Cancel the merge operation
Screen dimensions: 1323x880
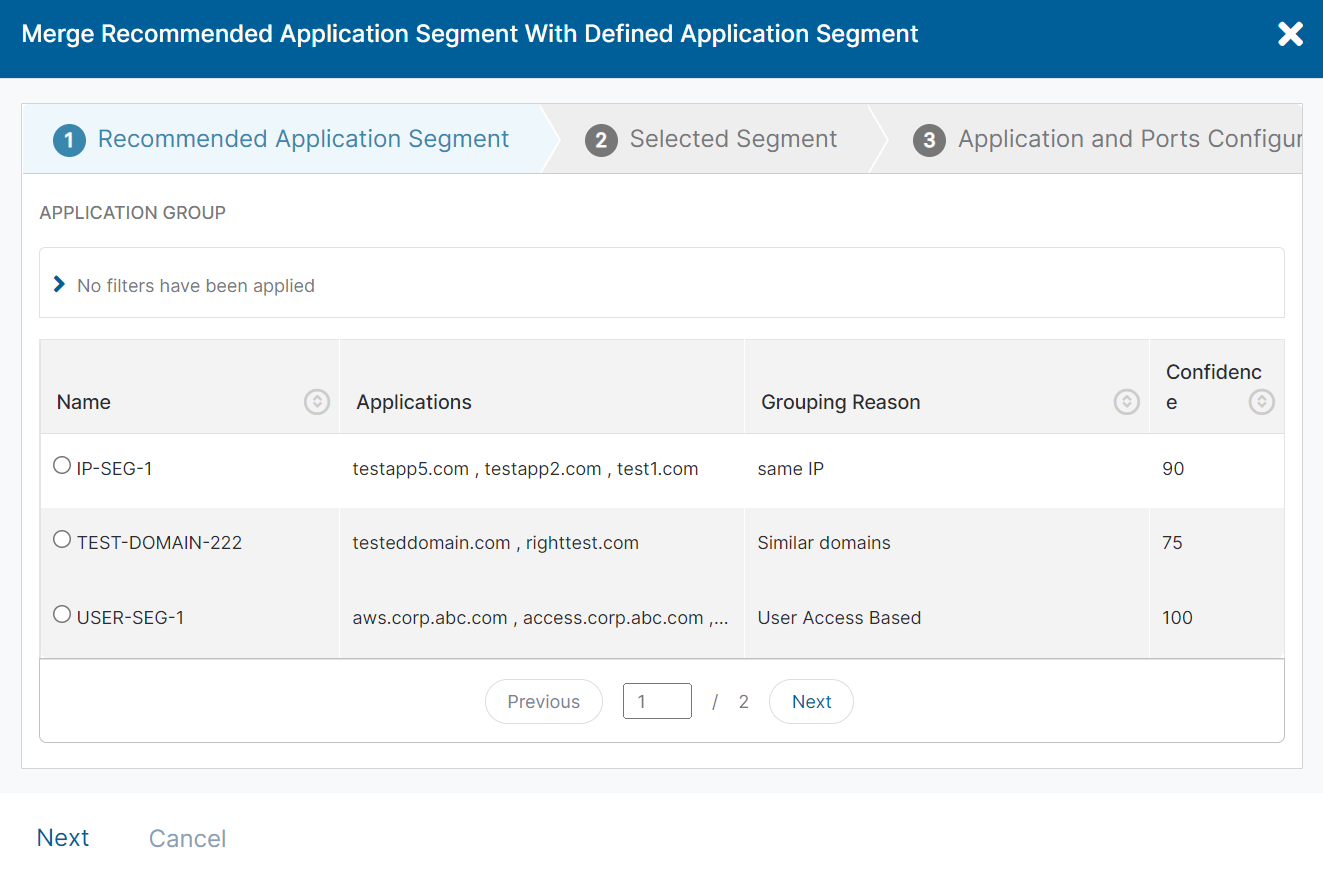tap(187, 838)
